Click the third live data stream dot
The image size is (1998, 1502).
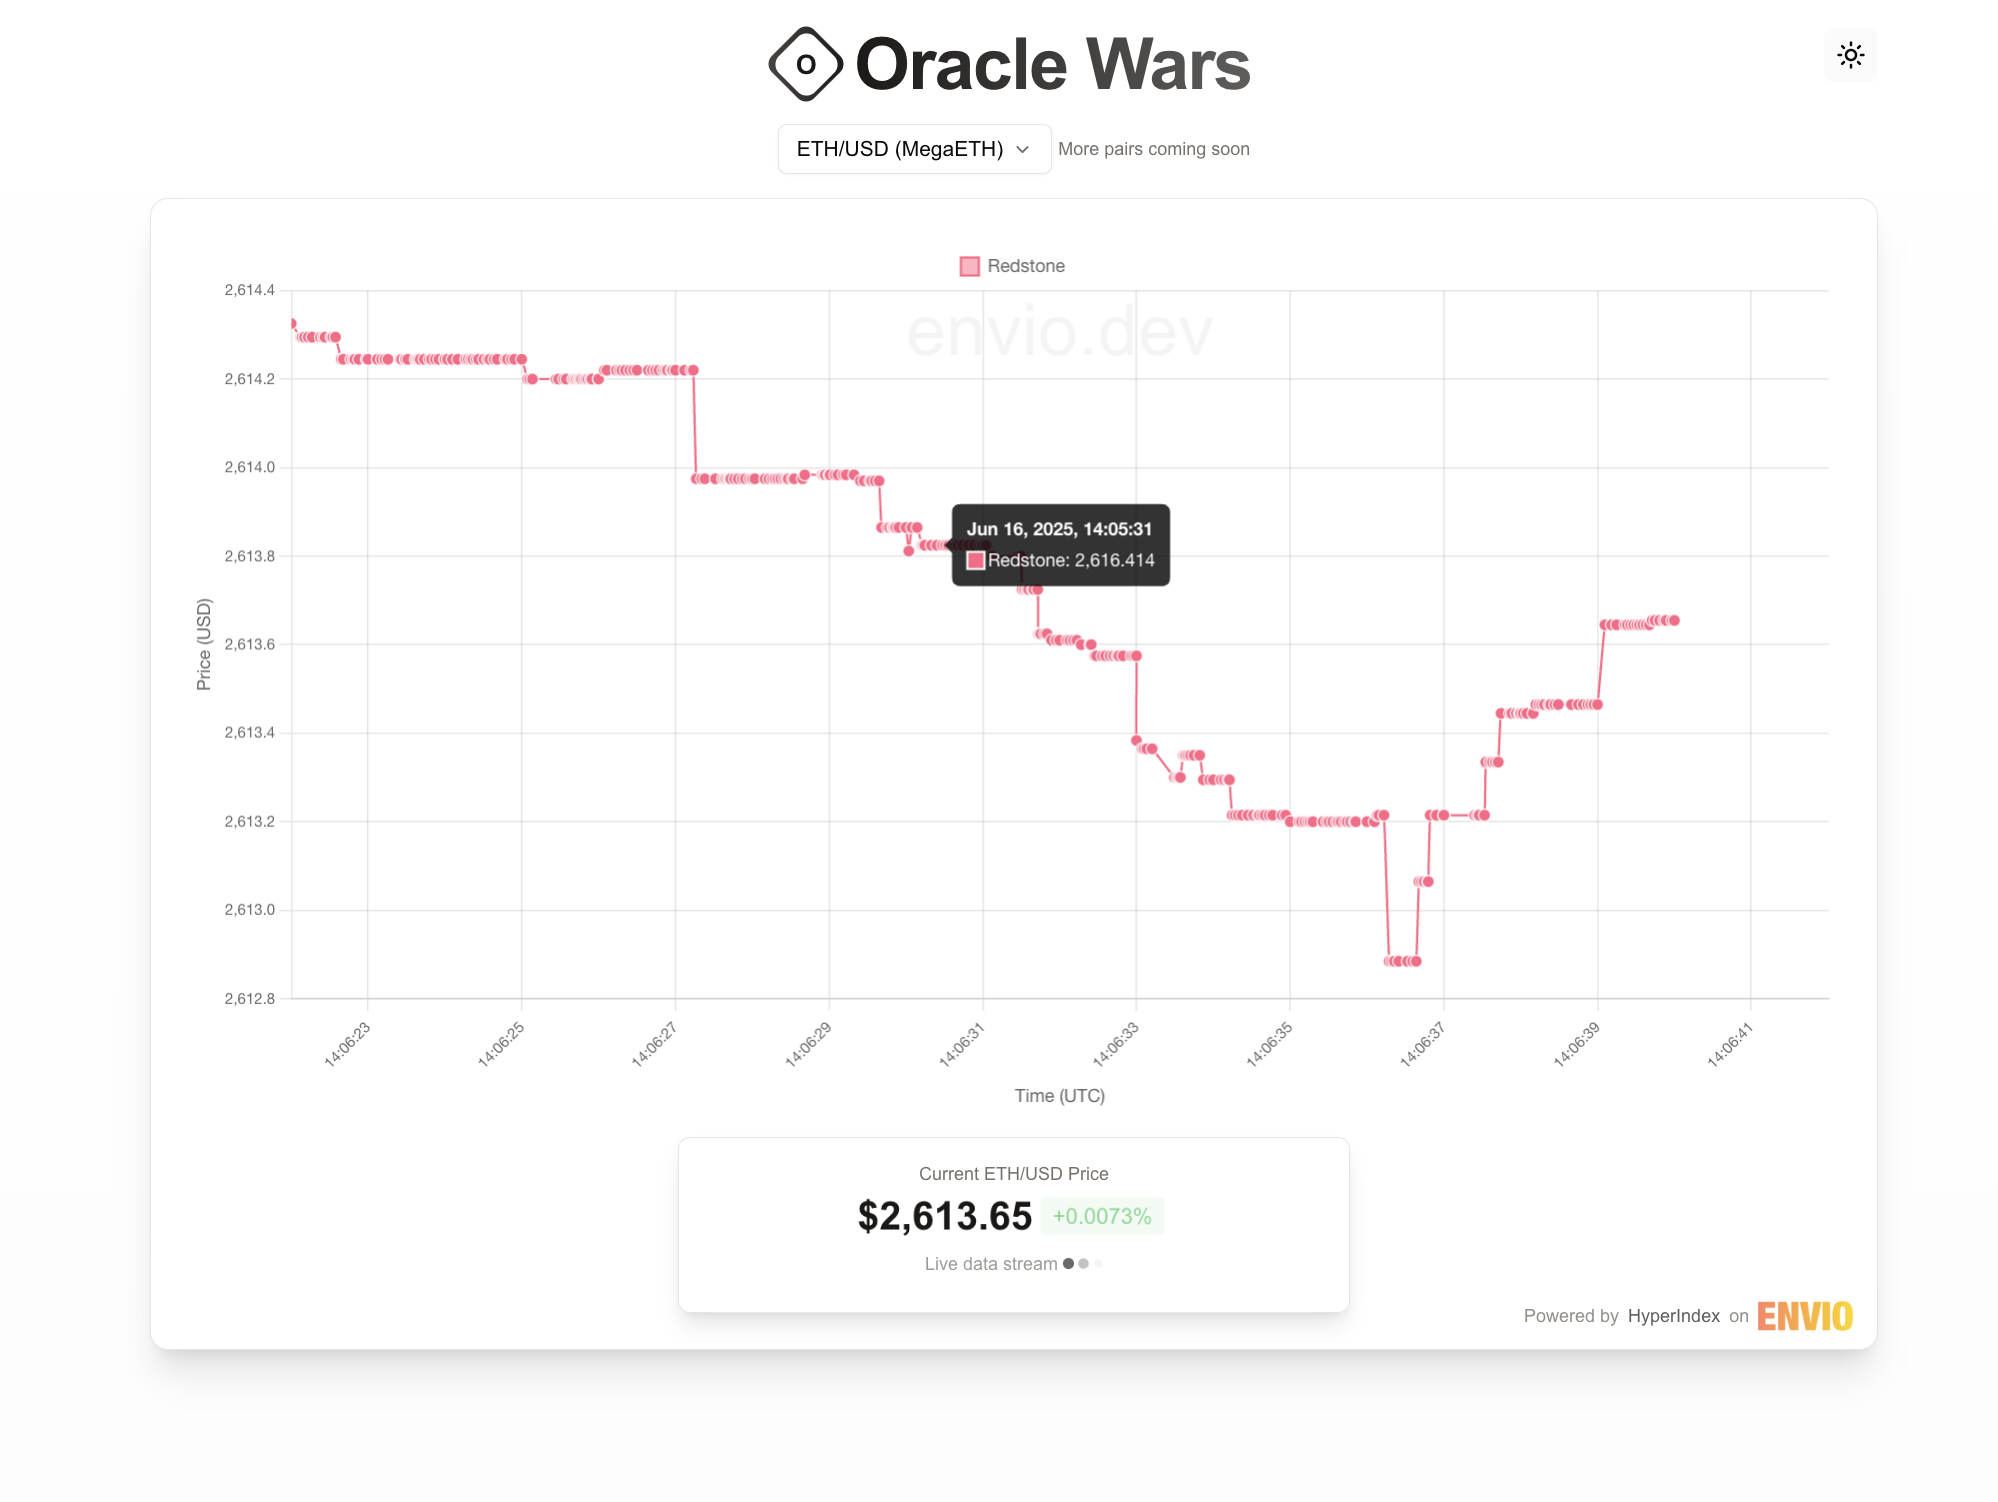(x=1097, y=1263)
